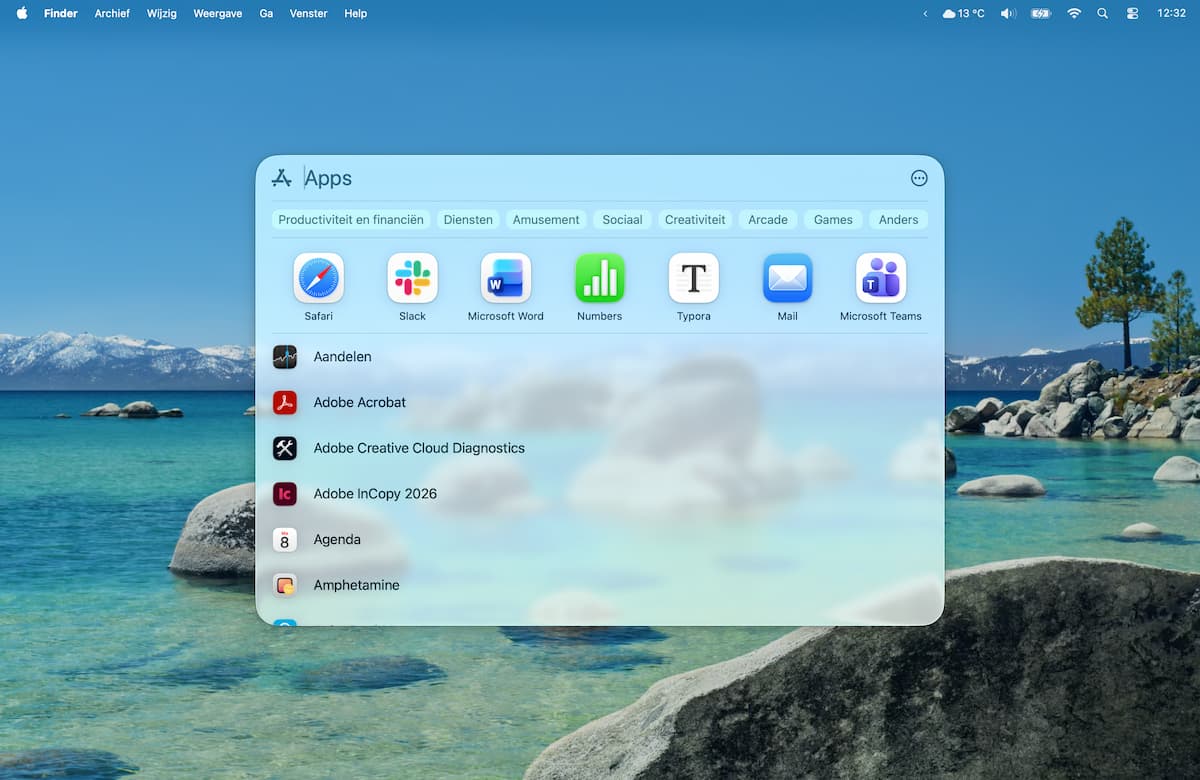Open Adobe Acrobat from the list
1200x780 pixels.
tap(359, 402)
